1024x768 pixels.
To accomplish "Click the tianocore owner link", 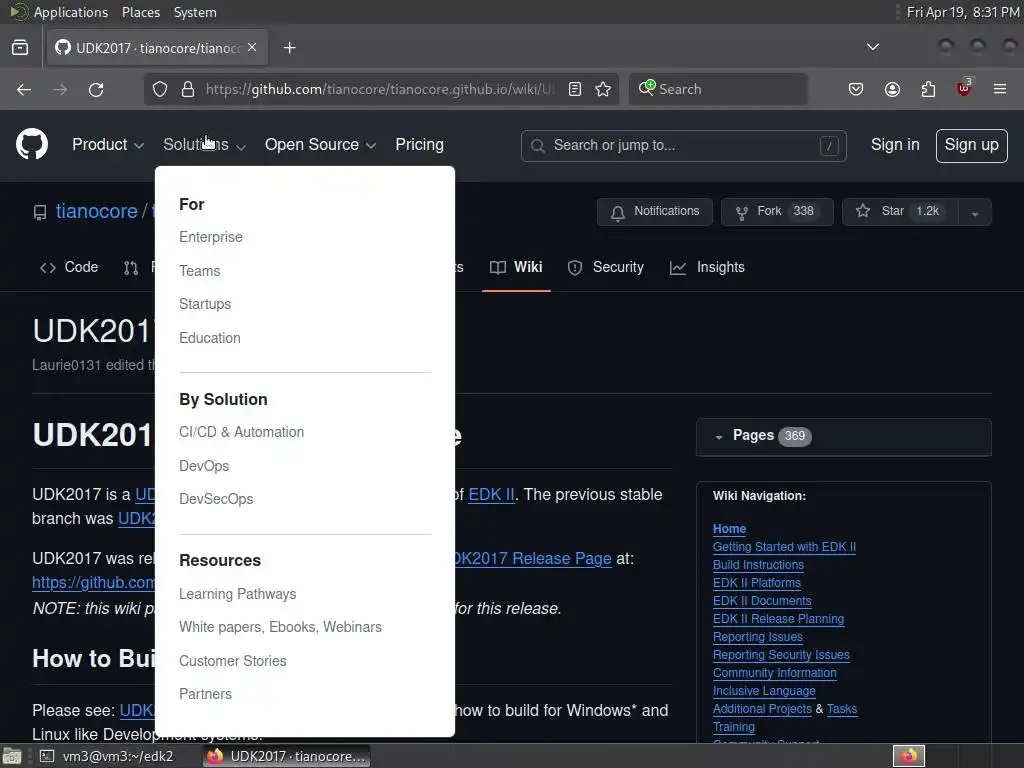I will click(x=97, y=212).
